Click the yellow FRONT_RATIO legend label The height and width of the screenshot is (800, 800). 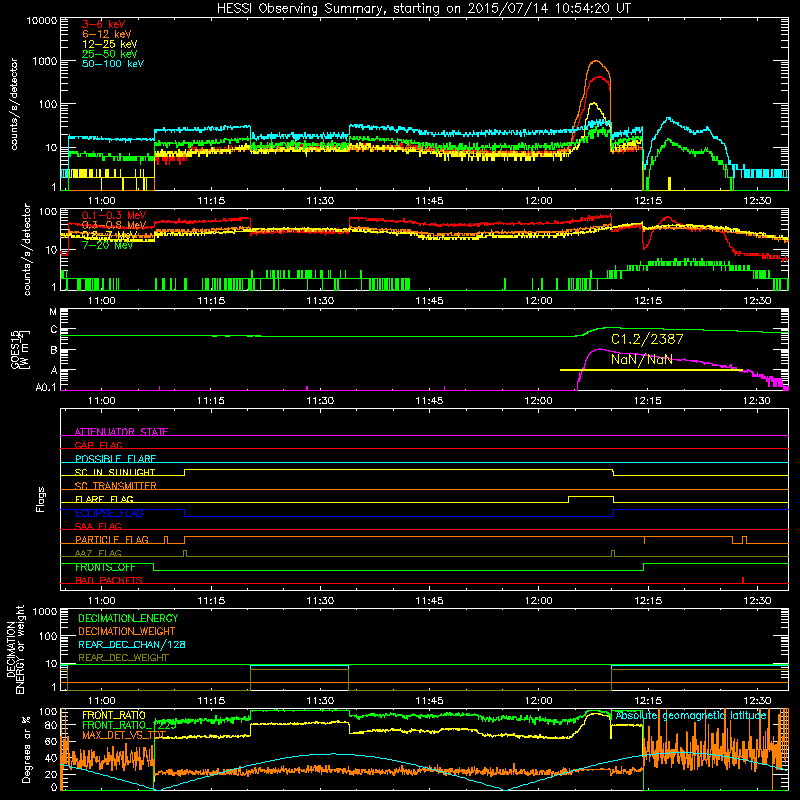(114, 715)
